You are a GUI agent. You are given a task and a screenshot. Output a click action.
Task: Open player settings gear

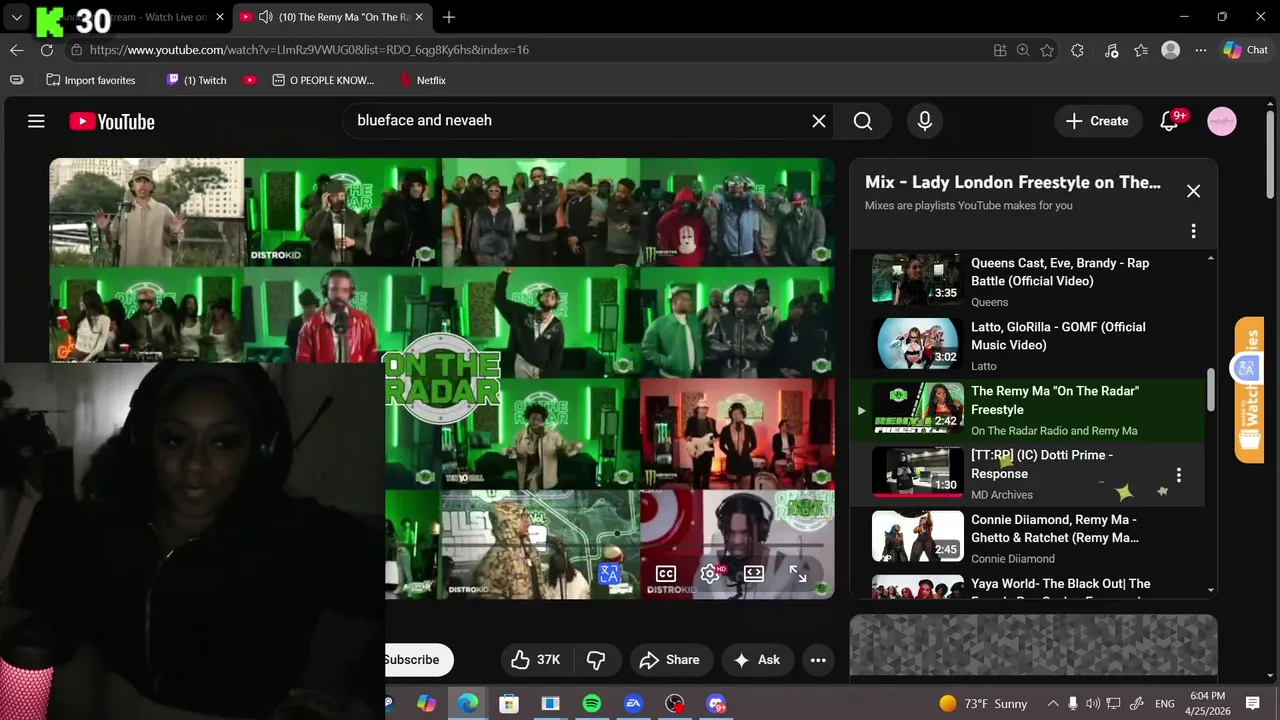coord(710,573)
